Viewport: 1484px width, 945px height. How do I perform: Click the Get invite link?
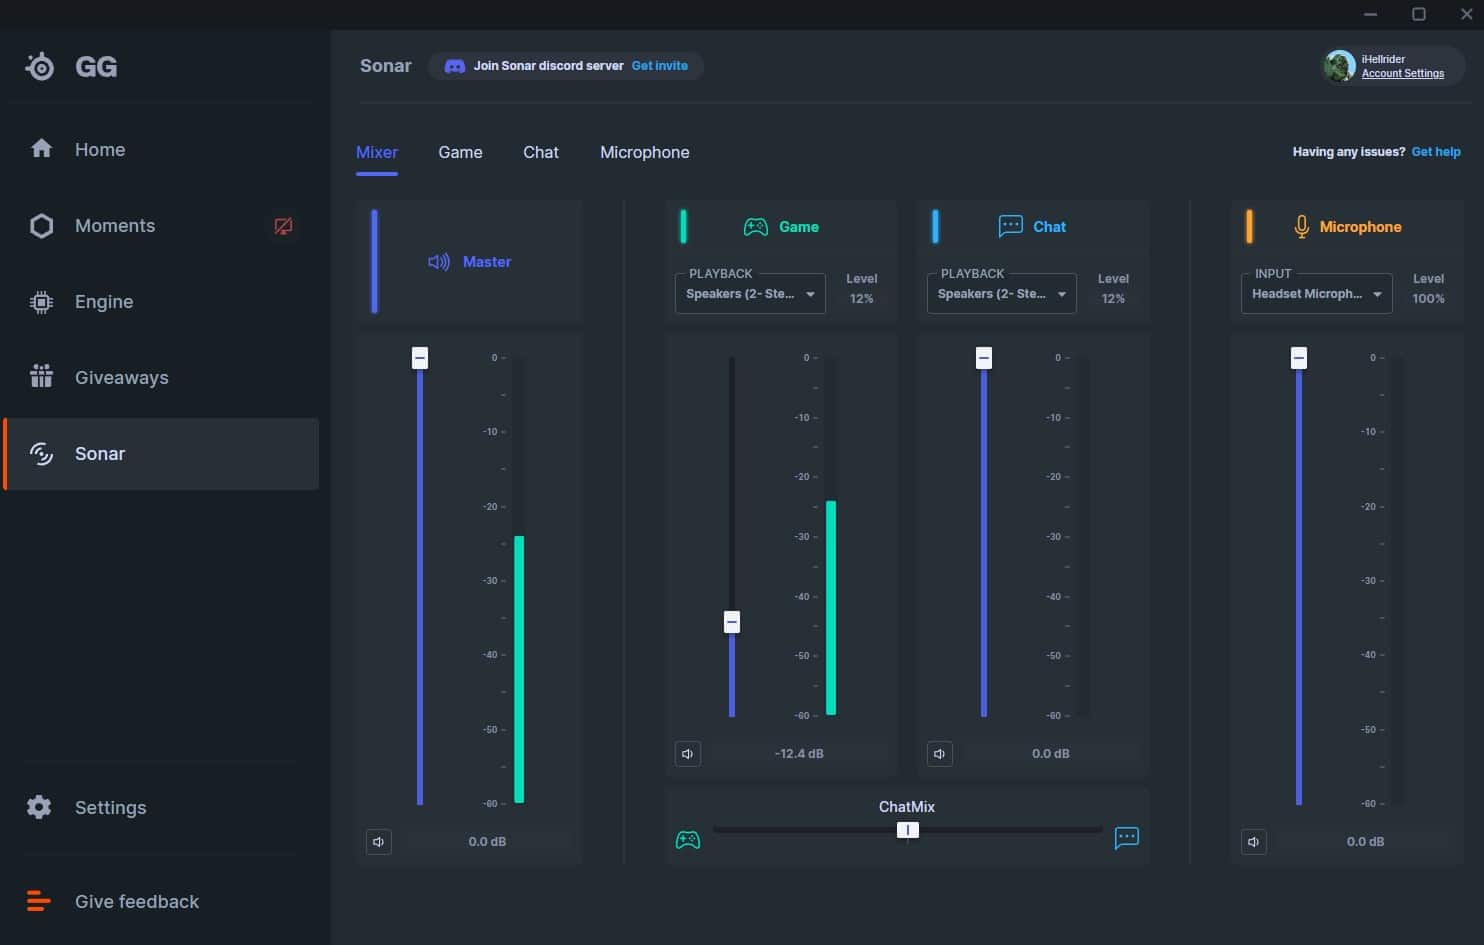pyautogui.click(x=660, y=66)
